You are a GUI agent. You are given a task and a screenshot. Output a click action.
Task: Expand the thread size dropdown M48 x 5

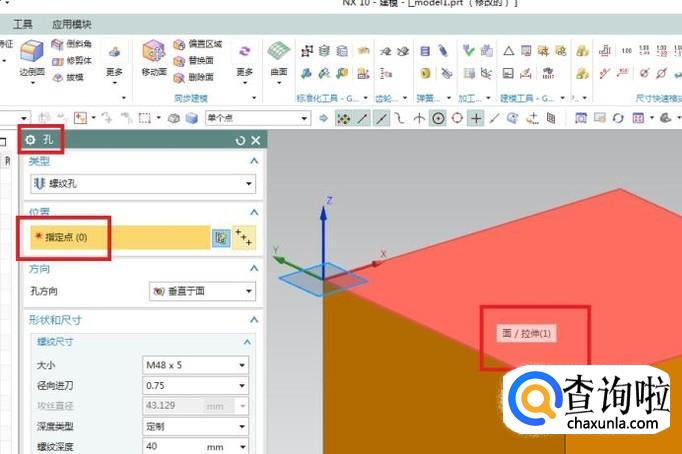(x=194, y=365)
